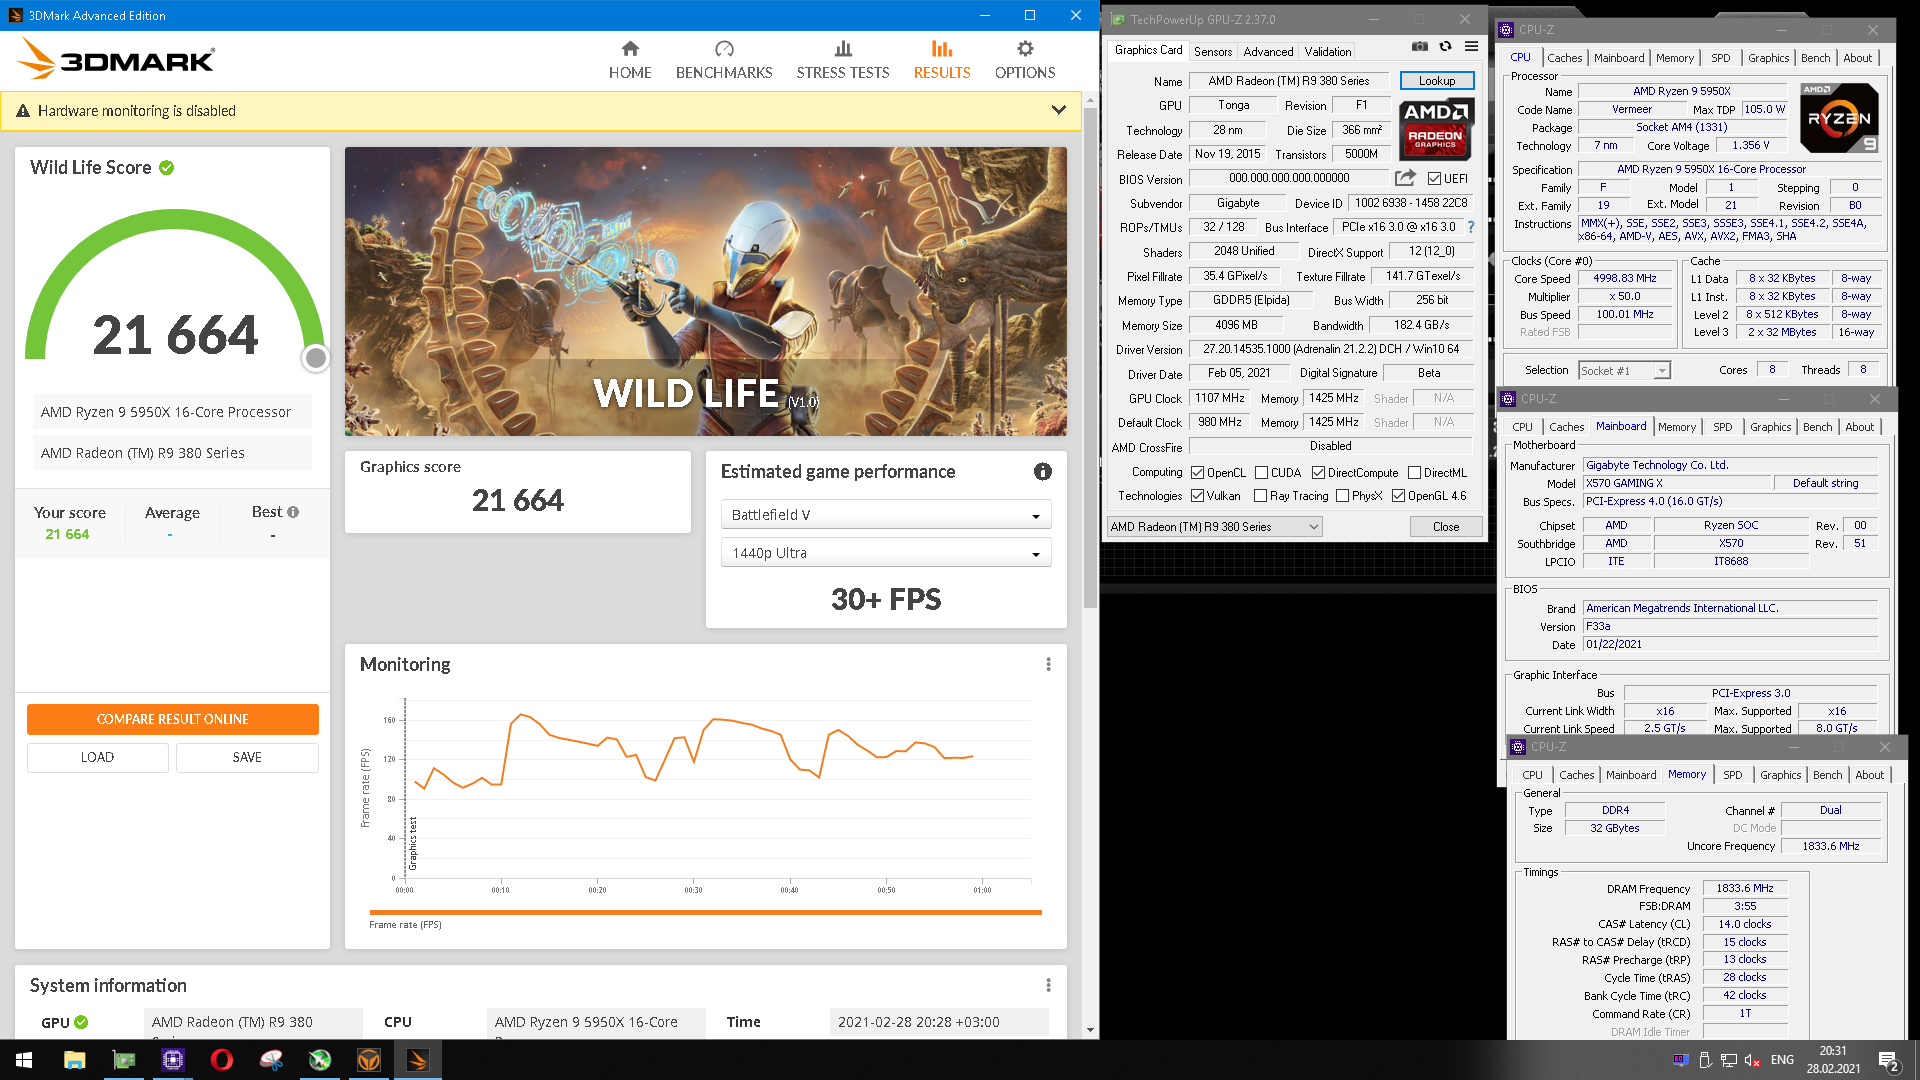The height and width of the screenshot is (1080, 1920).
Task: Toggle the Ray Tracing checkbox
Action: [x=1260, y=496]
